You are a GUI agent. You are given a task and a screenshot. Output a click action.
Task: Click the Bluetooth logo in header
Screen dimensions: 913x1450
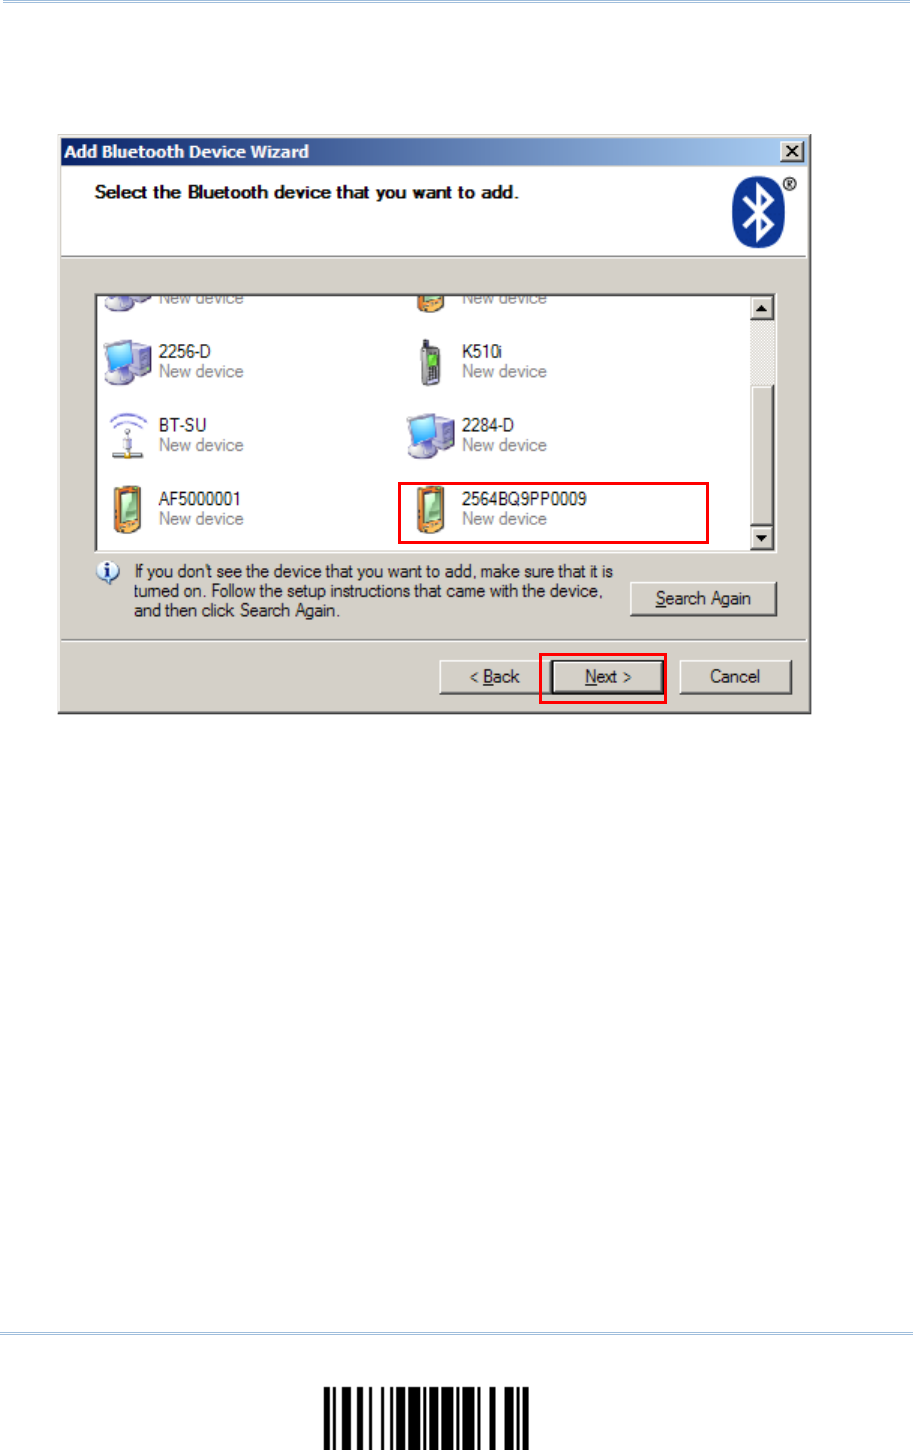click(x=760, y=212)
